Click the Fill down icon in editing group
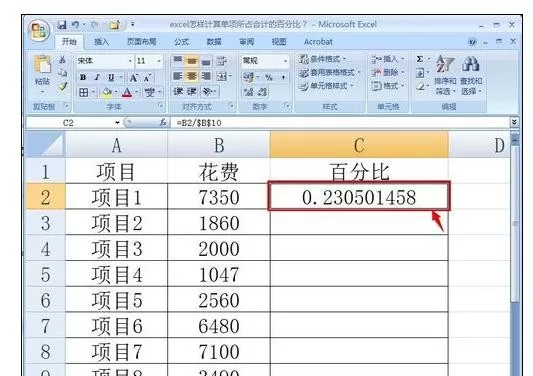This screenshot has width=533, height=376. (x=420, y=73)
